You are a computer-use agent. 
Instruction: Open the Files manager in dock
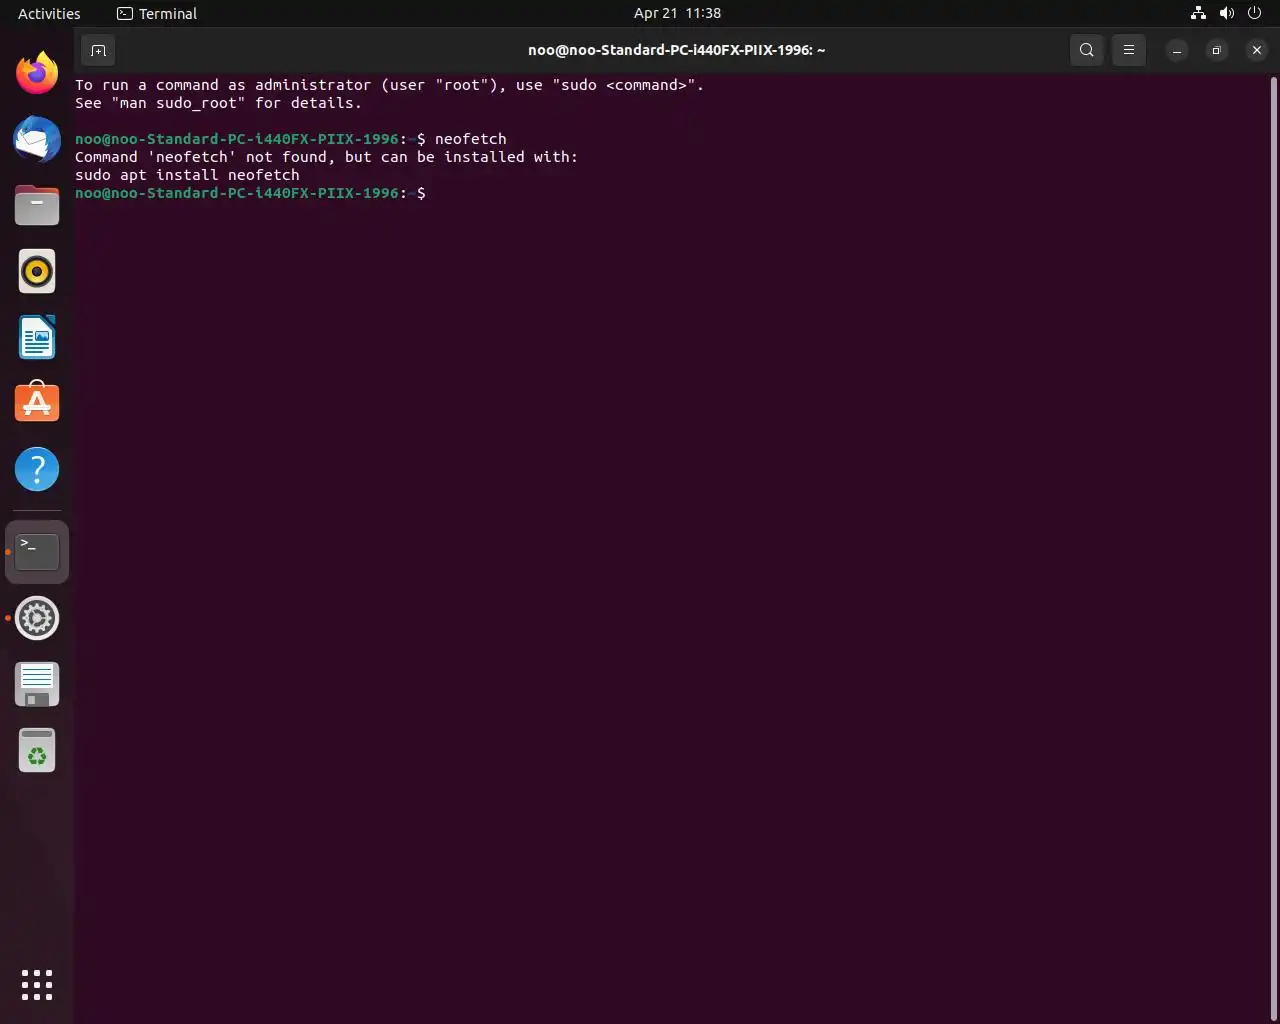pos(37,205)
